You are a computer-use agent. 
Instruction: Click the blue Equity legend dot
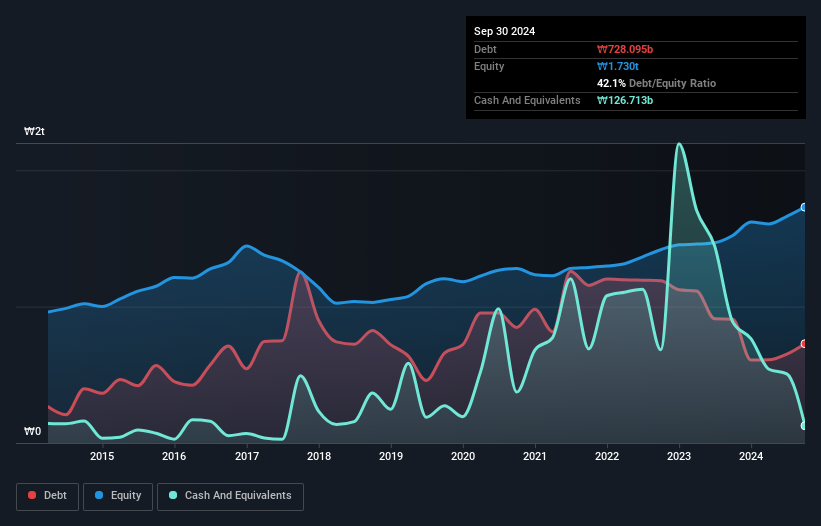[x=99, y=495]
